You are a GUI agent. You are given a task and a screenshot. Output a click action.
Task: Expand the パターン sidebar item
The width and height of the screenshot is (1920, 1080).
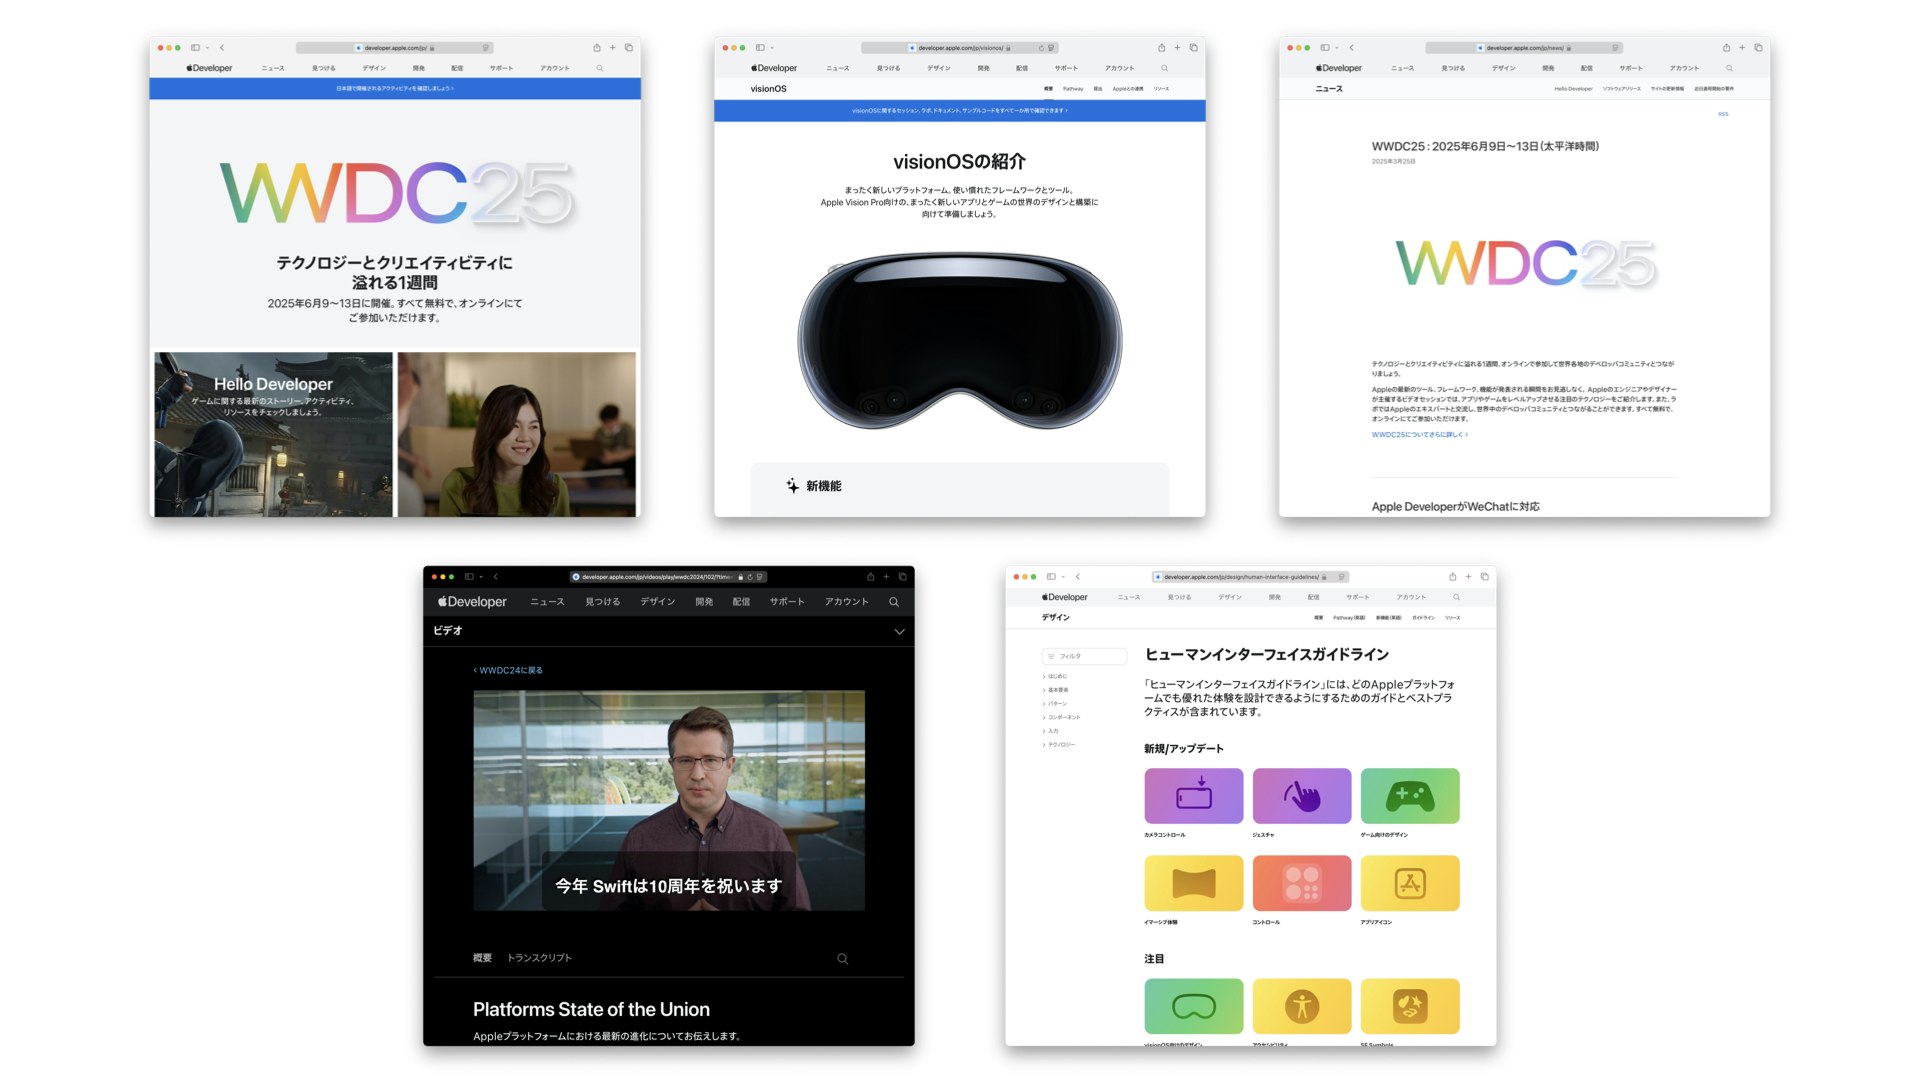pos(1057,704)
